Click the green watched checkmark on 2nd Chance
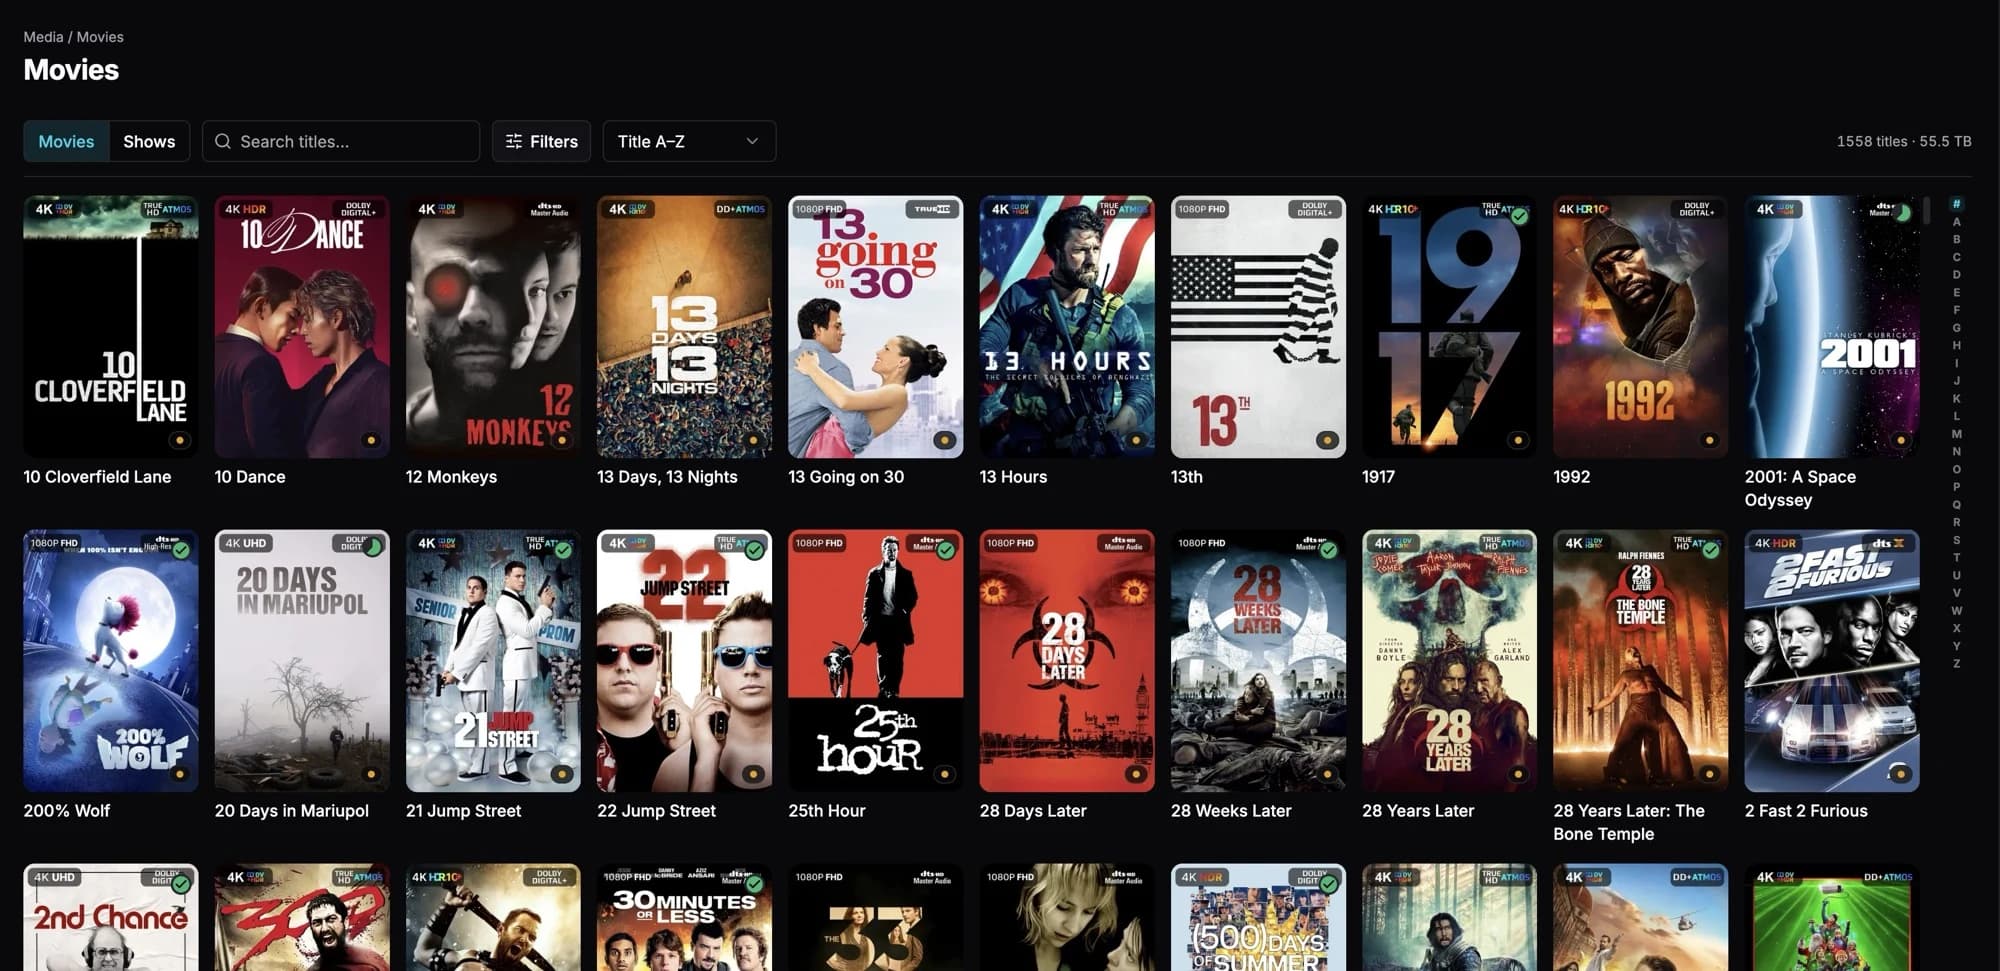 tap(181, 884)
